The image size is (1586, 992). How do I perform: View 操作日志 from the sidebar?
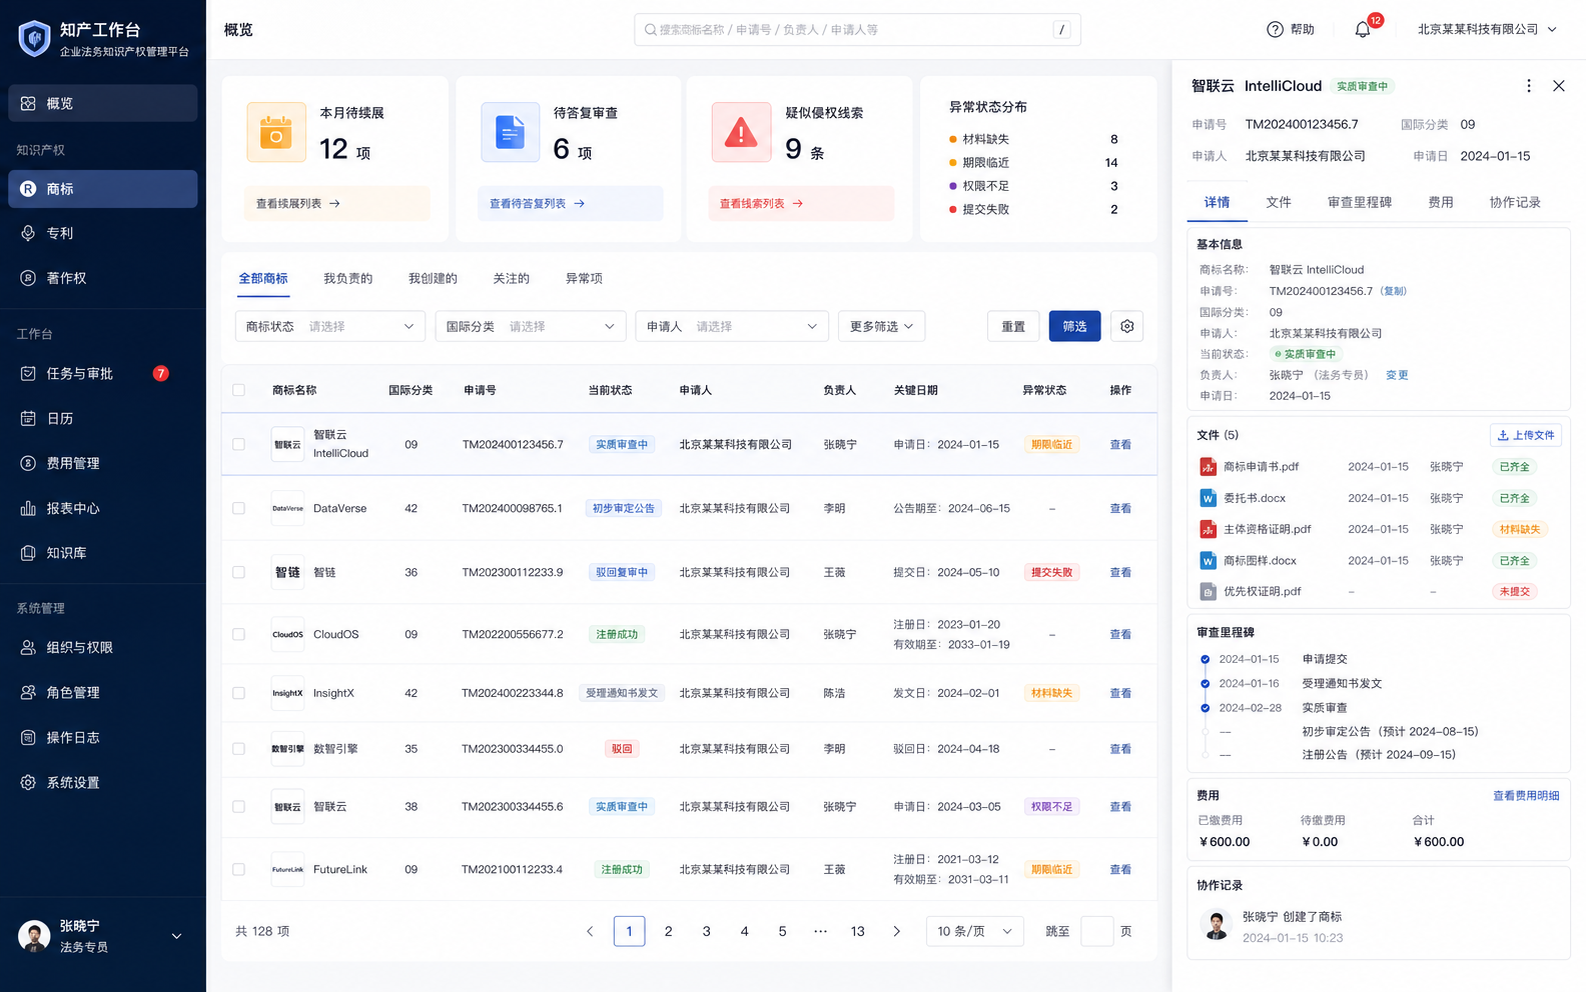103,737
